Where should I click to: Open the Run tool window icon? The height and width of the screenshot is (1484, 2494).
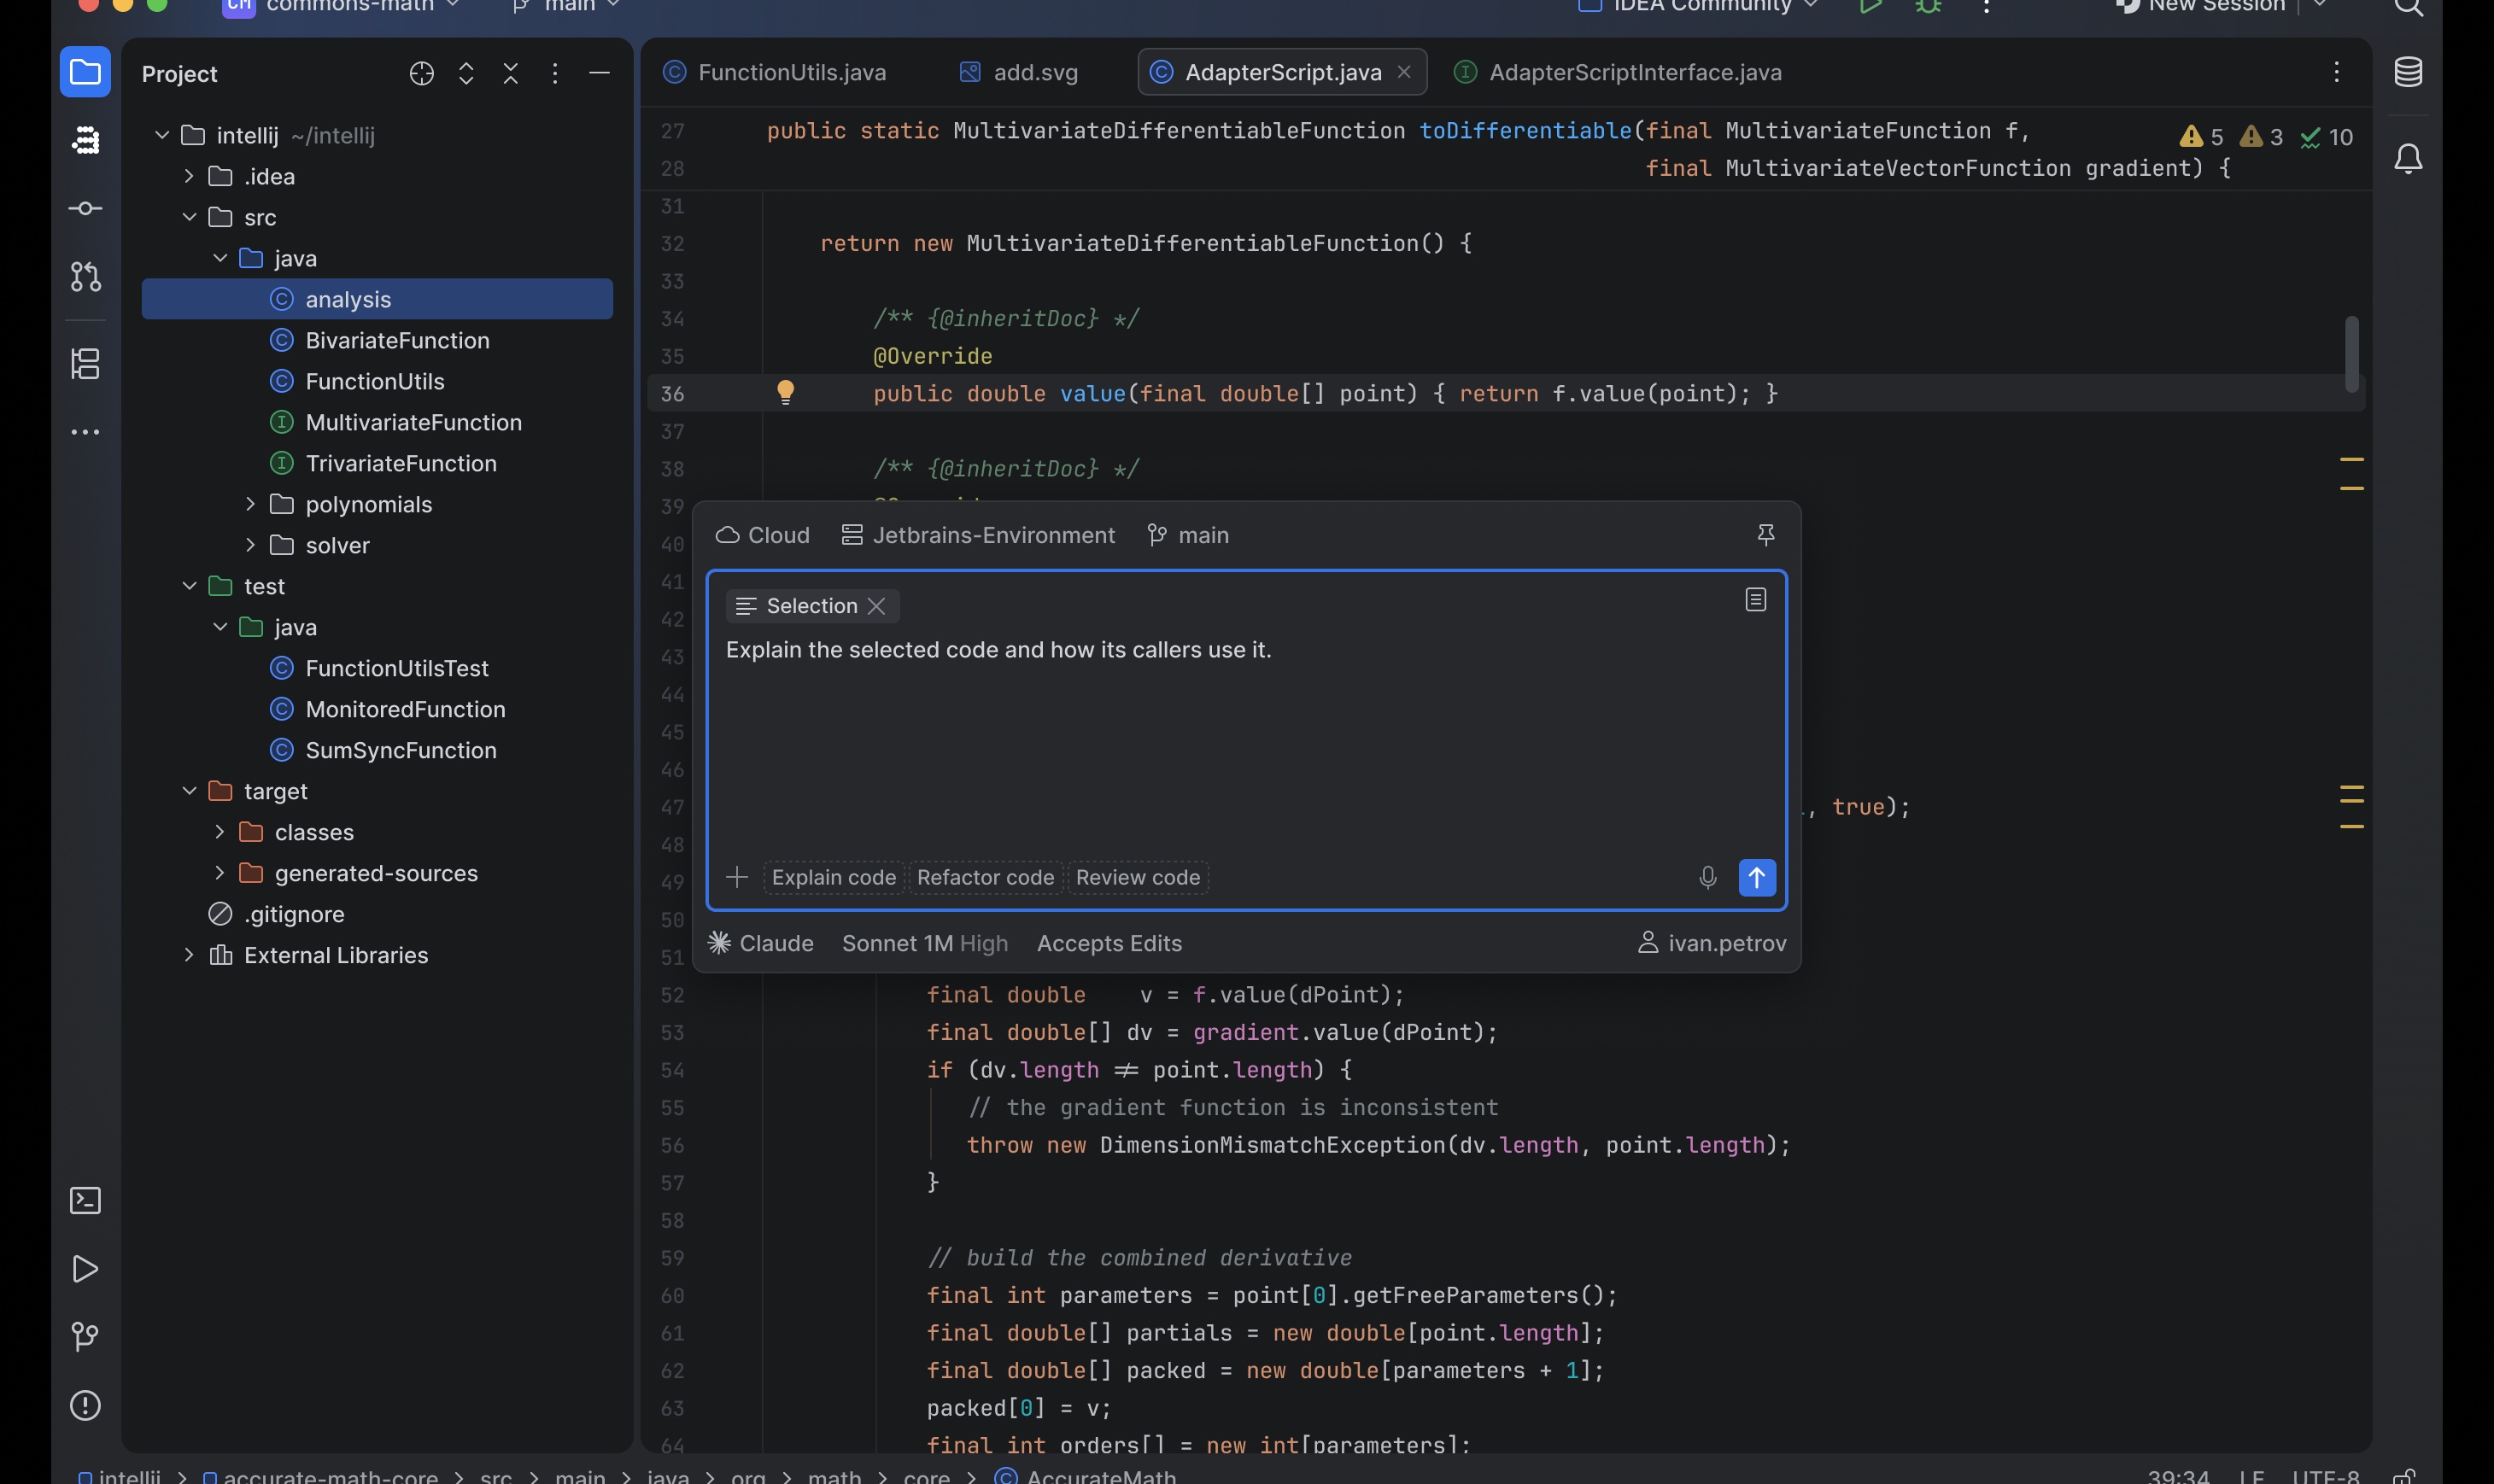[85, 1269]
